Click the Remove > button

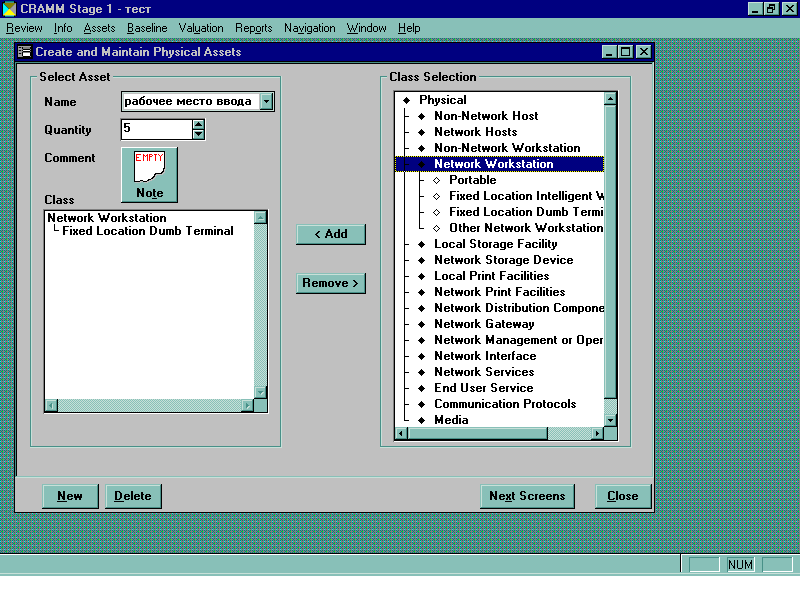331,283
